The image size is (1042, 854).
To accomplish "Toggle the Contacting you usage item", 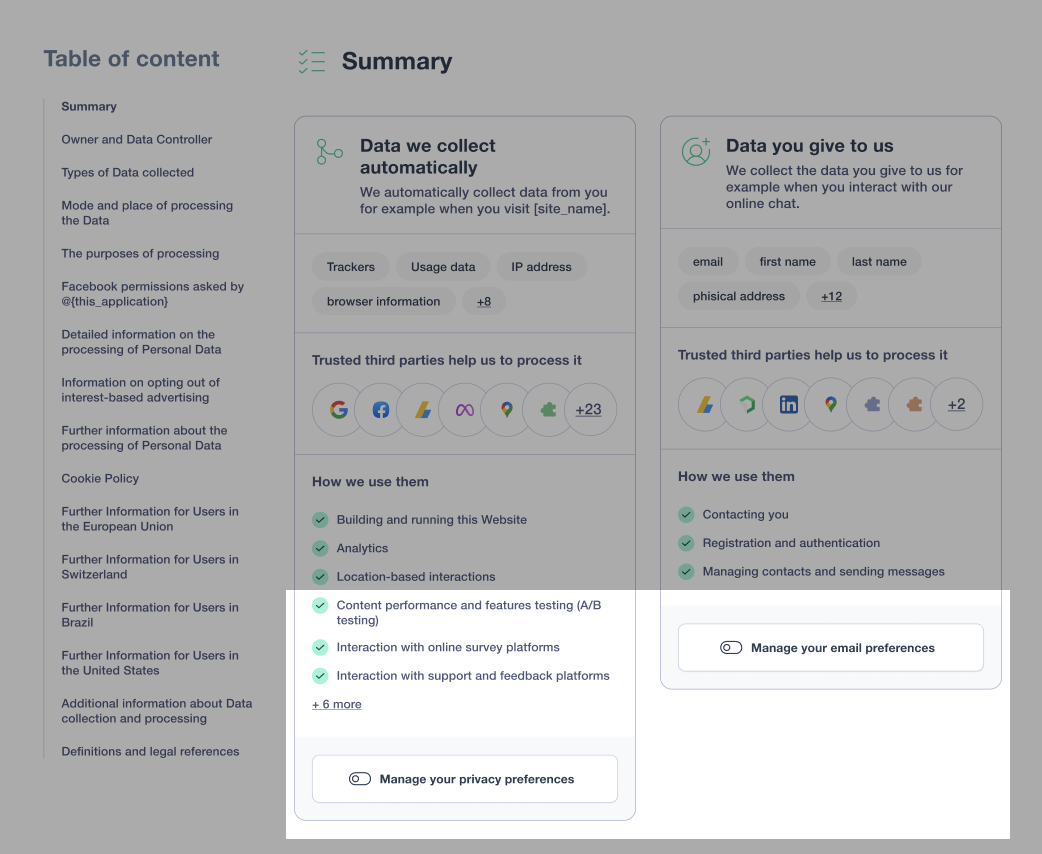I will coord(686,514).
